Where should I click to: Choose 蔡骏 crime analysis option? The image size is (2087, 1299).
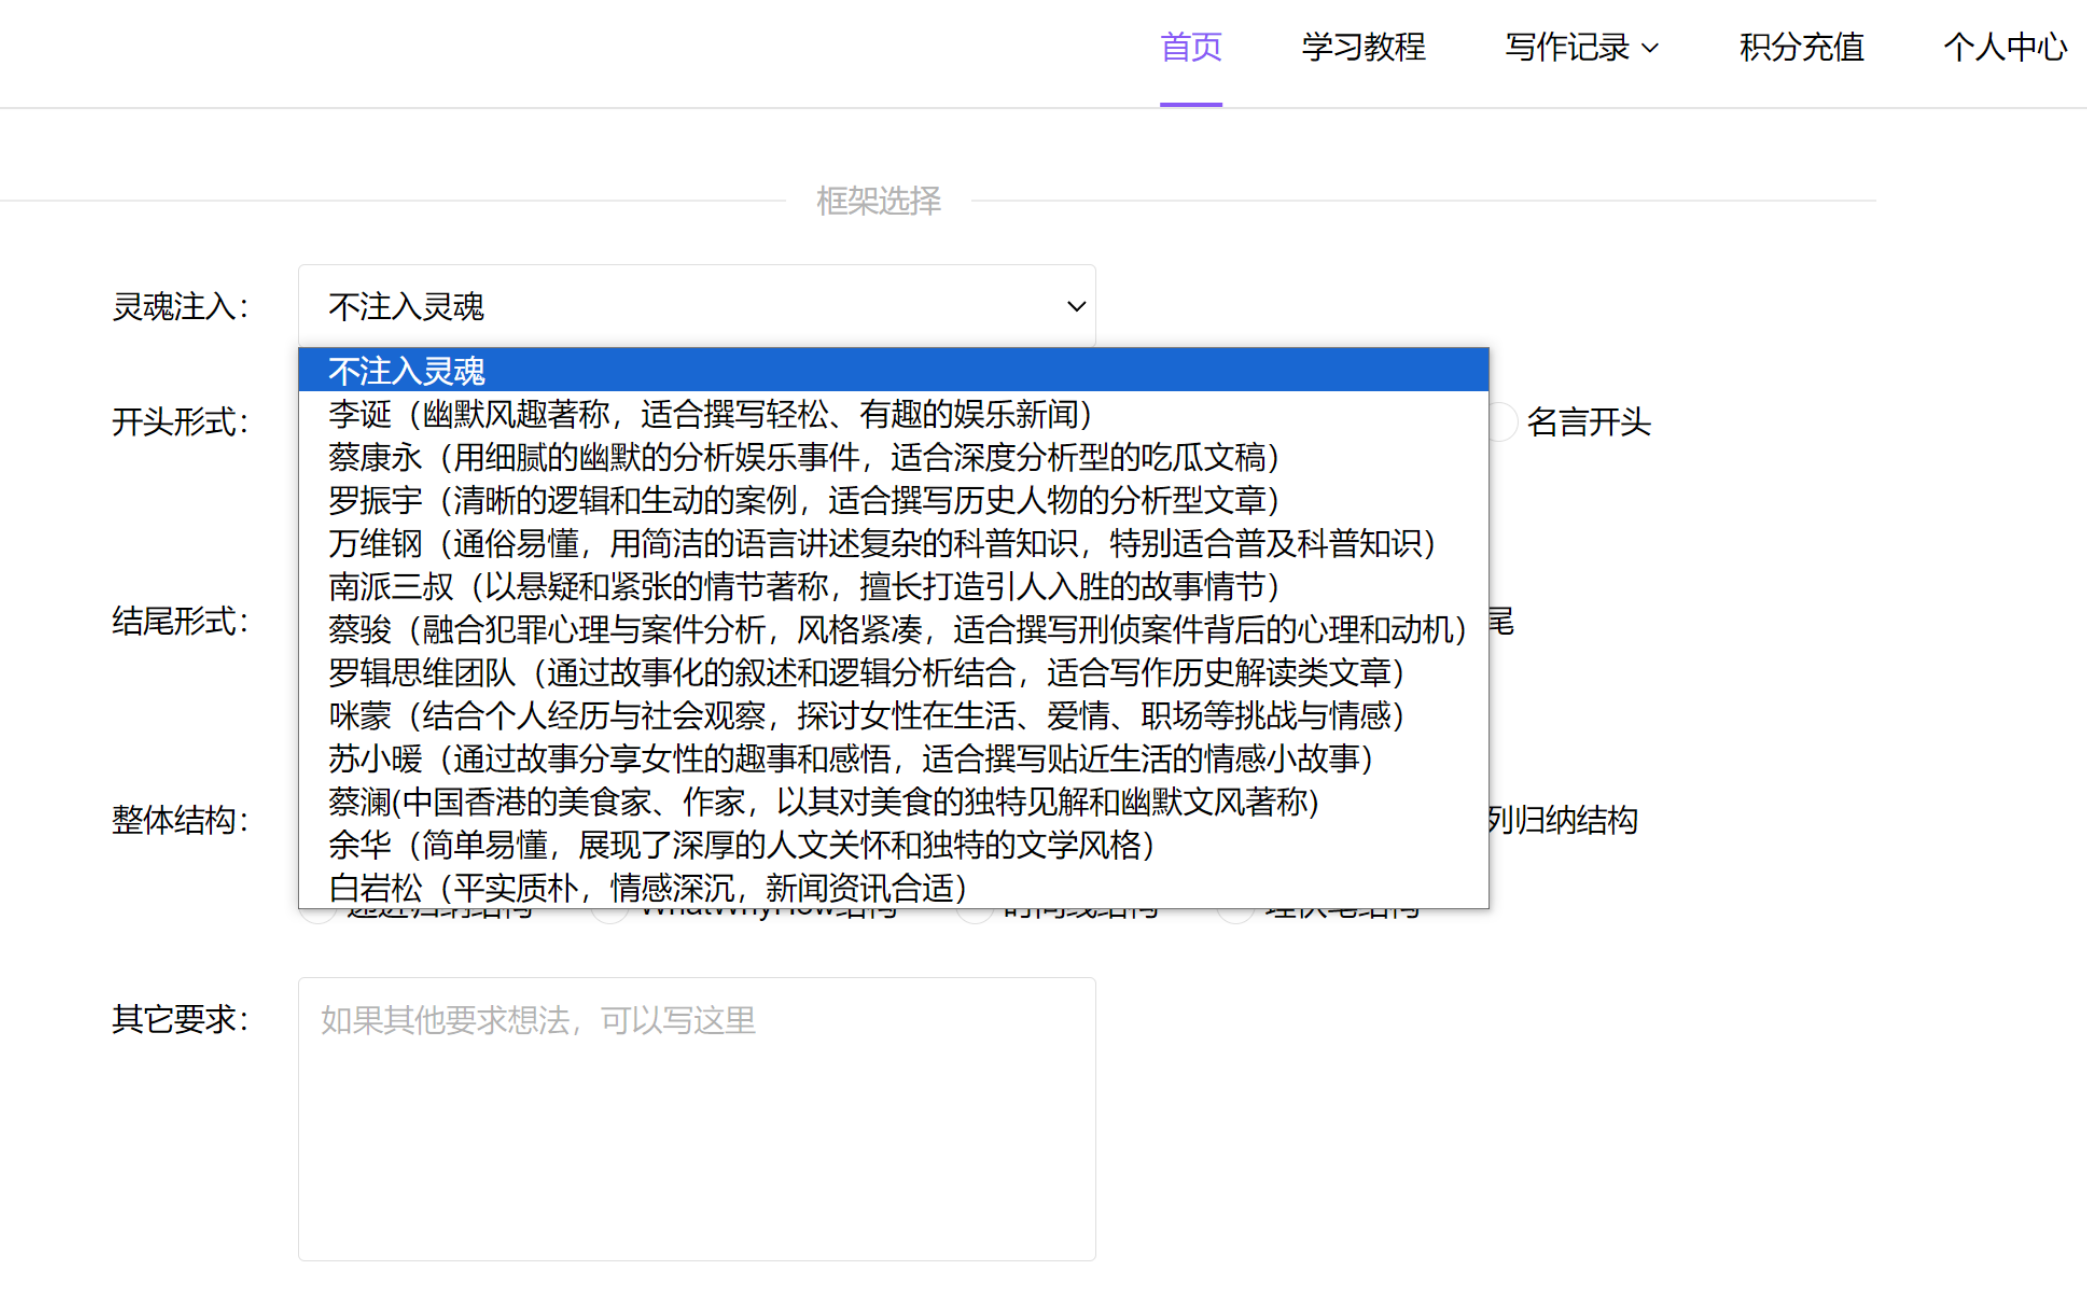click(x=897, y=629)
